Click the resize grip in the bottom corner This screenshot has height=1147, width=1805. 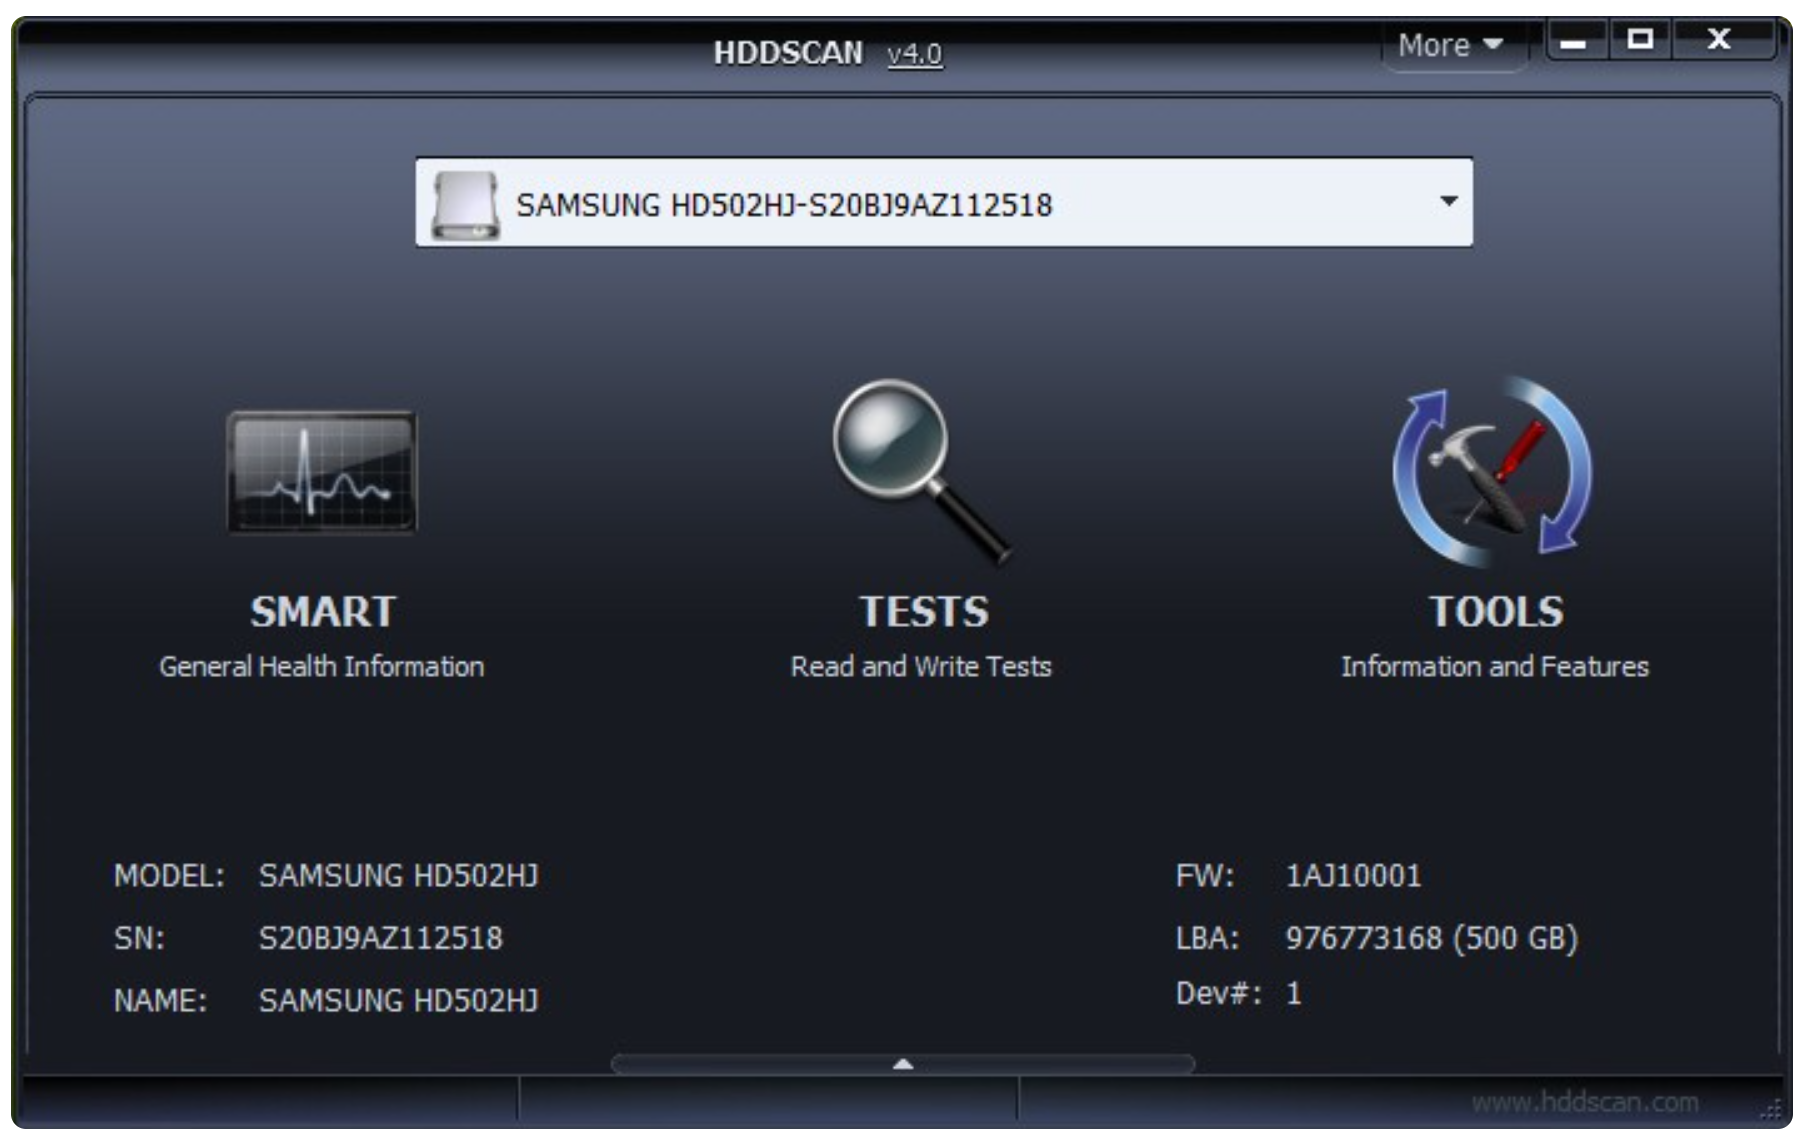tap(1769, 1108)
